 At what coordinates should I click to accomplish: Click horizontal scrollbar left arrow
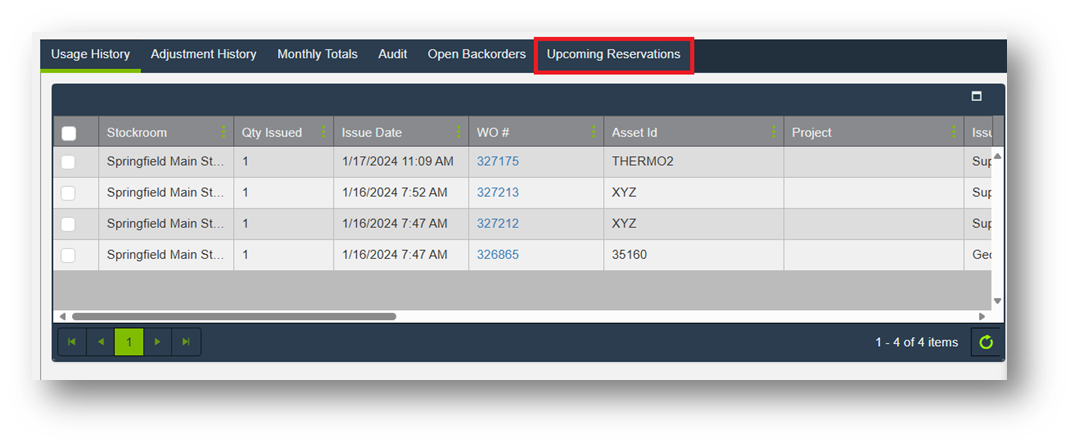[62, 316]
